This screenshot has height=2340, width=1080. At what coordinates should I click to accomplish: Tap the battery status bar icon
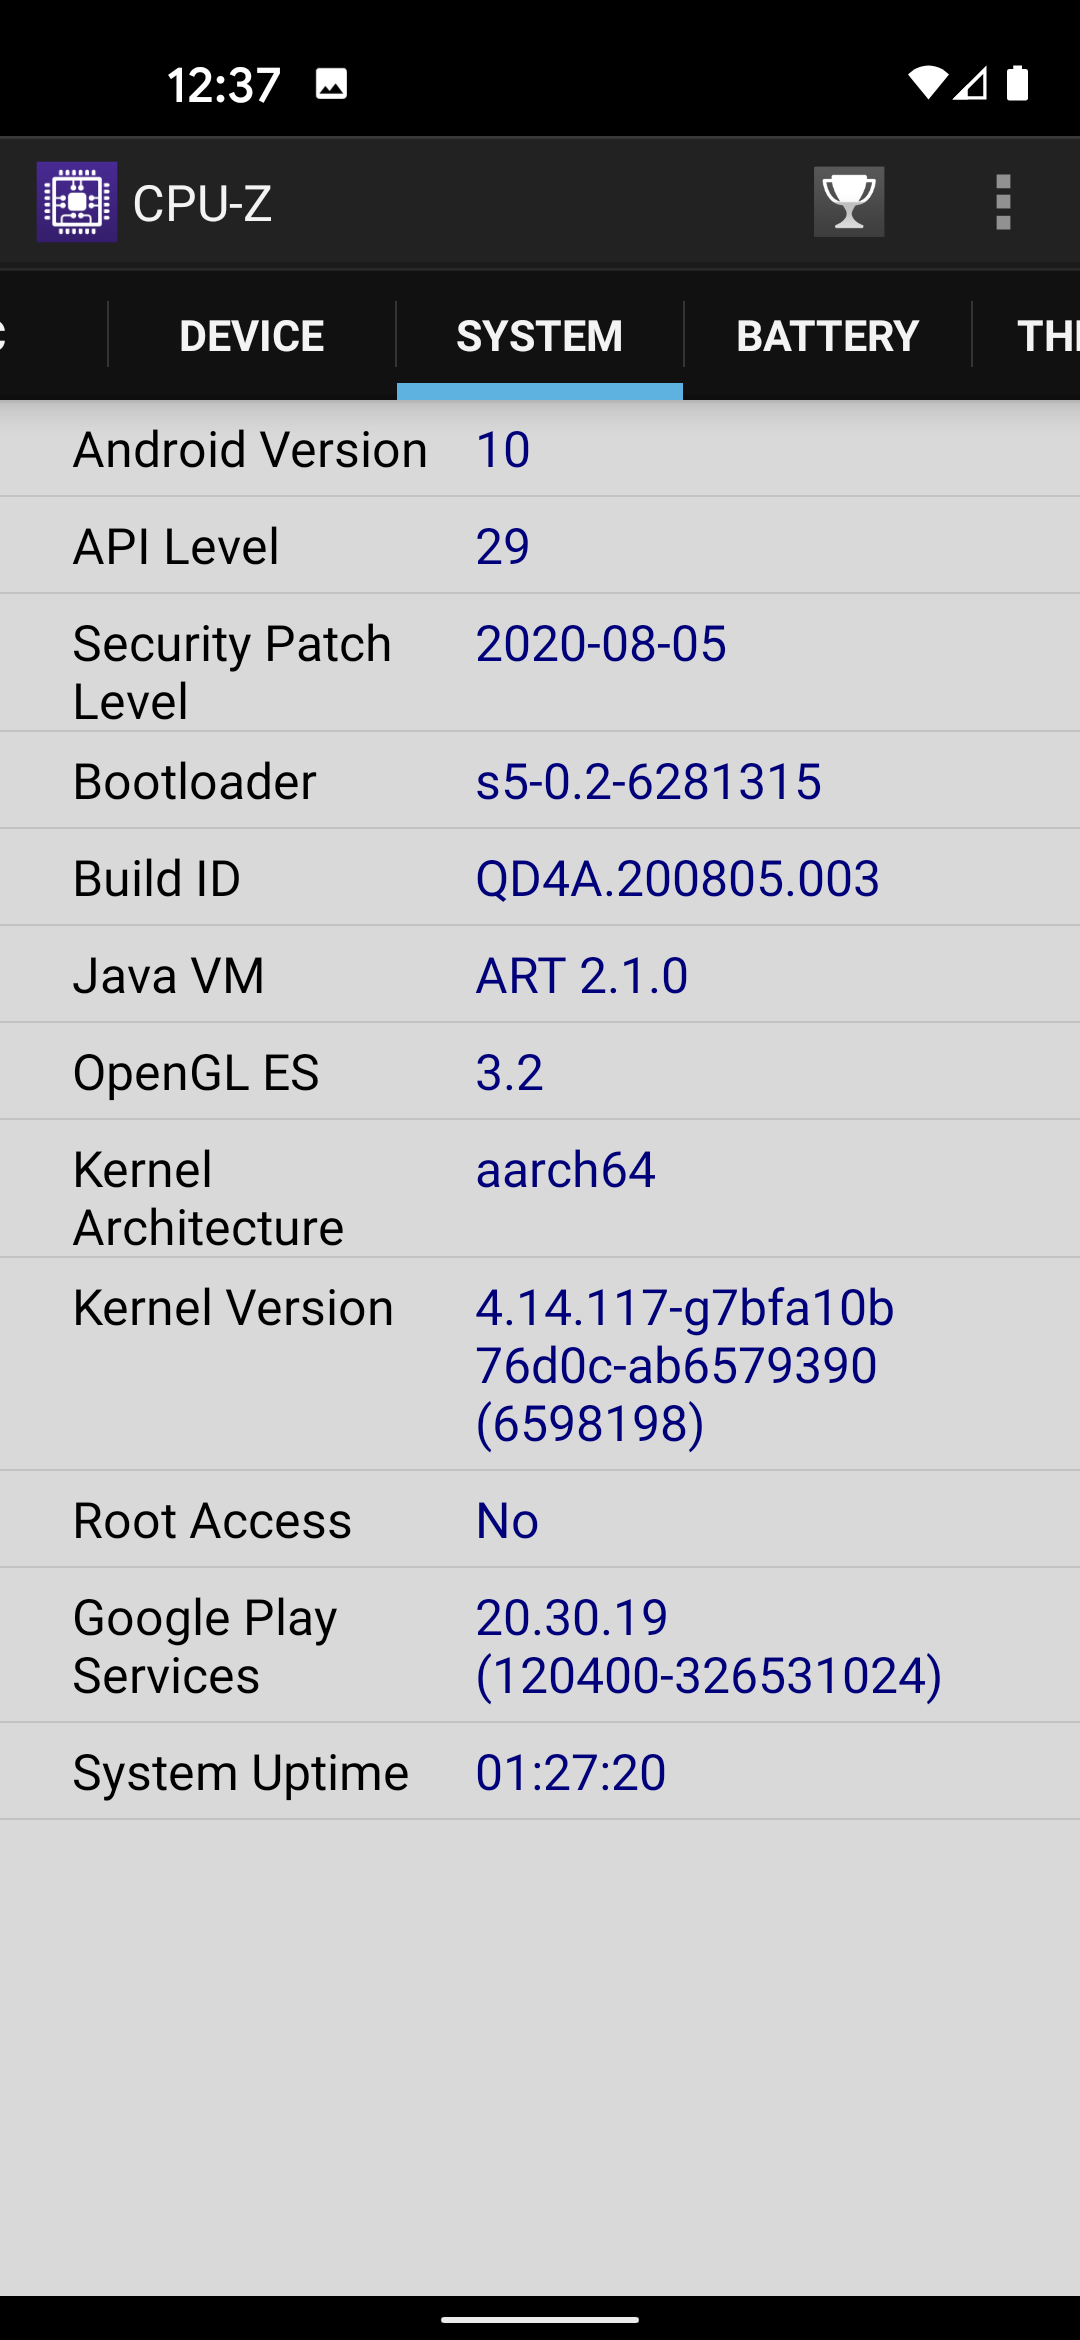pyautogui.click(x=1017, y=84)
